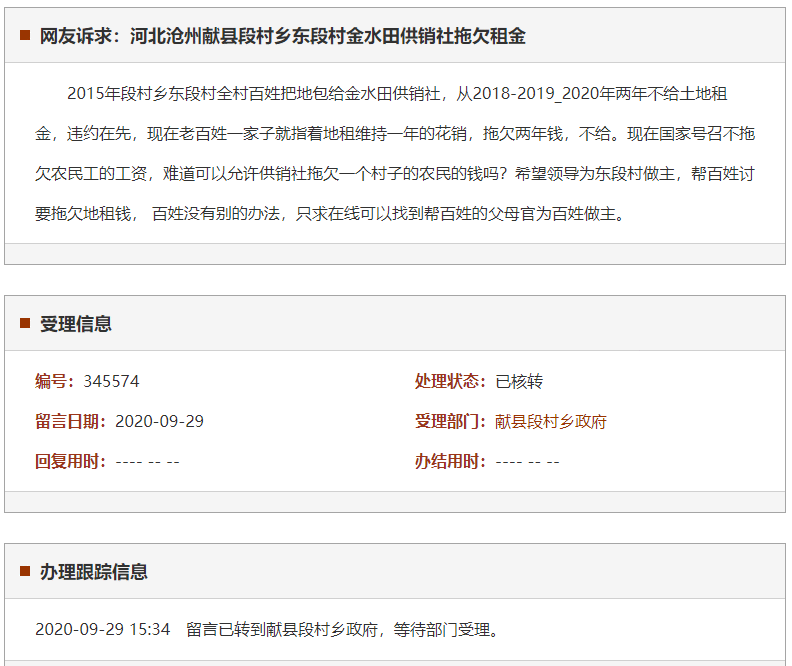Select the message date 2020-09-29 in 受理信息
The height and width of the screenshot is (666, 792).
coord(159,421)
